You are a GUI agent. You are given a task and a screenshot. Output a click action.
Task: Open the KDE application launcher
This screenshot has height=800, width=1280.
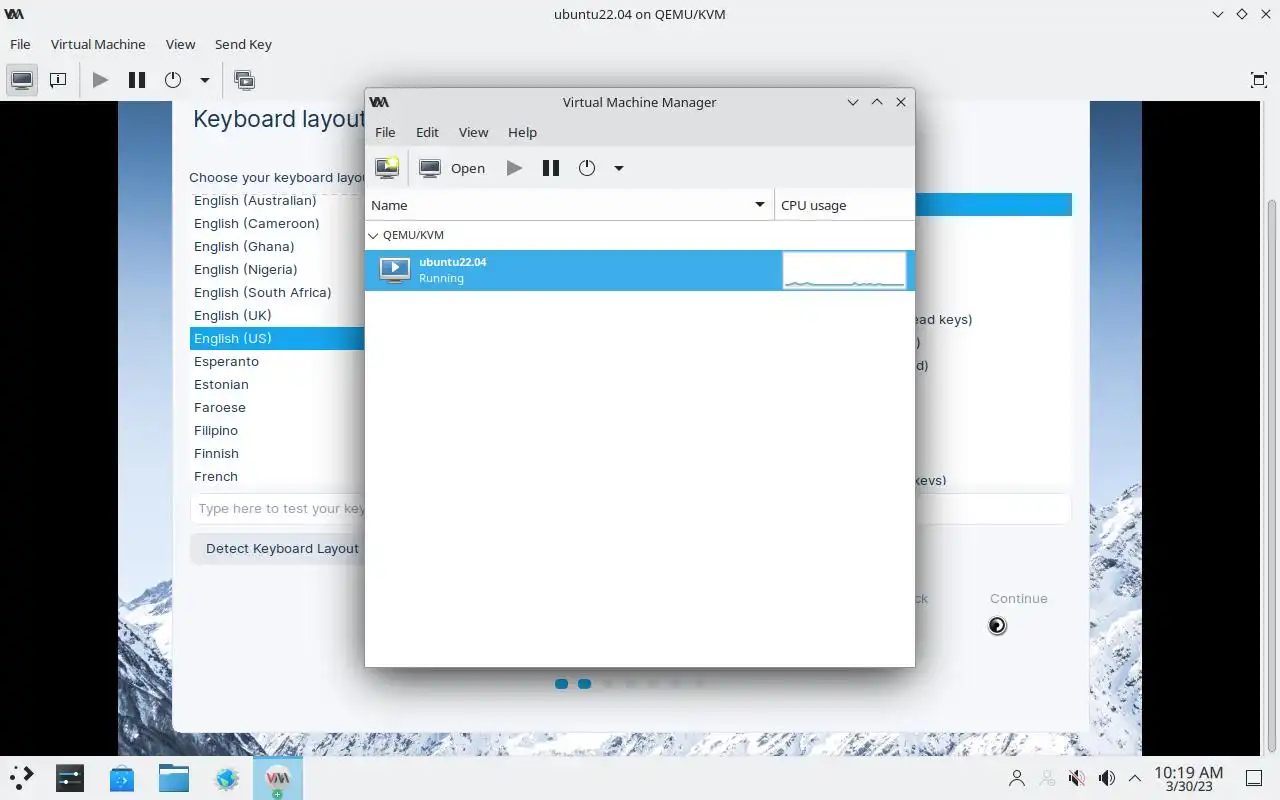pos(21,778)
